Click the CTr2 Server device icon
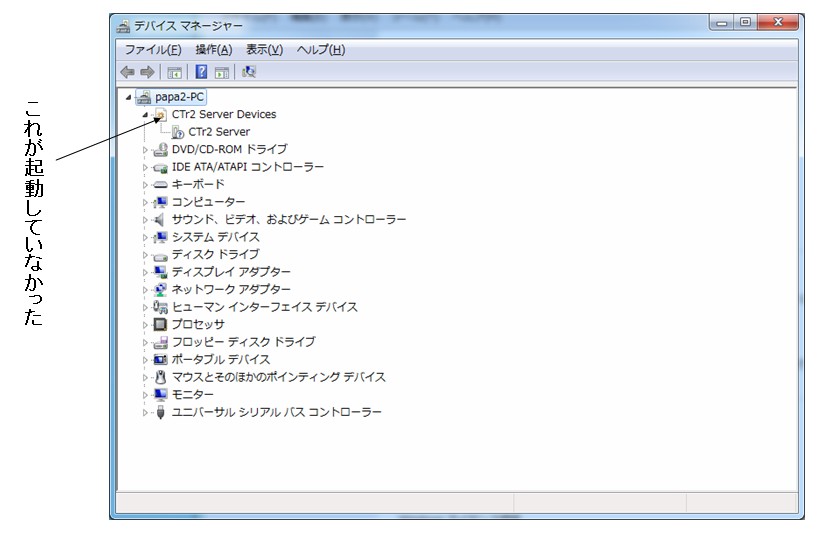This screenshot has height=538, width=831. click(178, 132)
